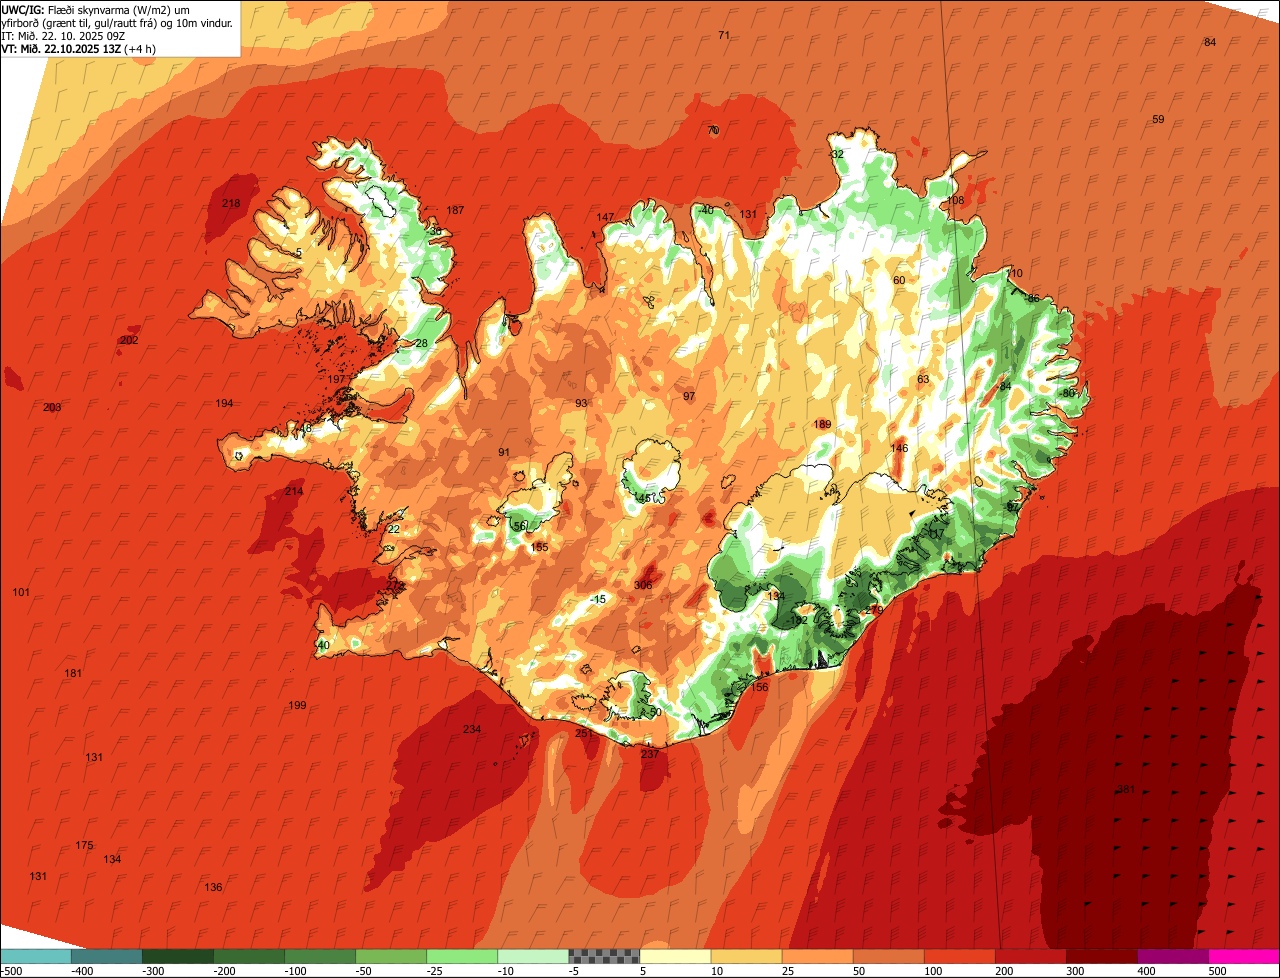Click the 'IT: Mið. 22. 10. 2025 09Z' line

click(x=63, y=35)
